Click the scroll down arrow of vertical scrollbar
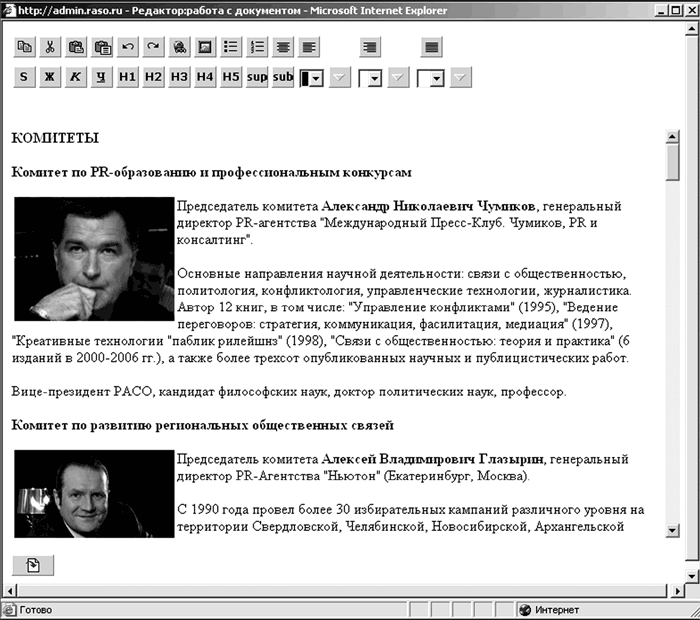This screenshot has height=620, width=700. 673,530
